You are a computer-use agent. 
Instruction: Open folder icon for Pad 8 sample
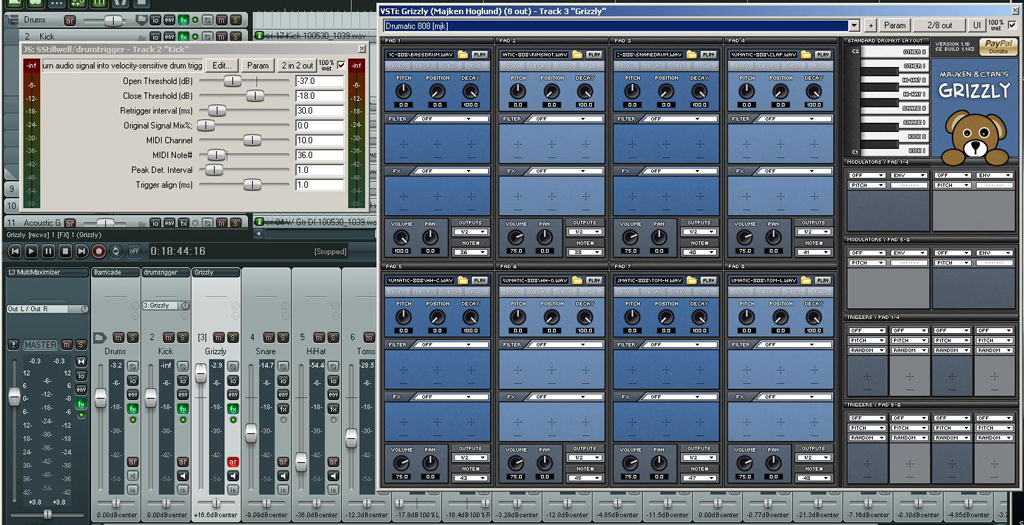(806, 280)
